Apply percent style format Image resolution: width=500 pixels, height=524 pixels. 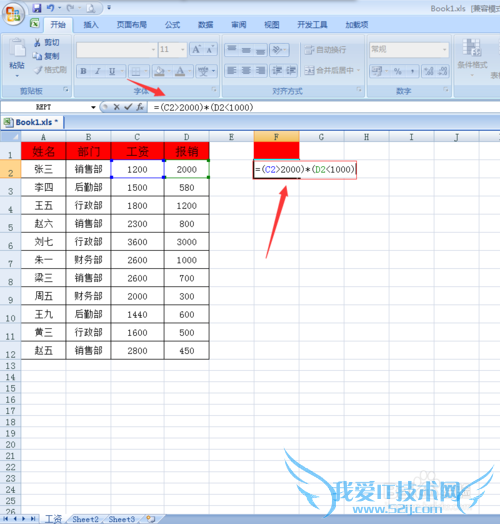click(397, 71)
